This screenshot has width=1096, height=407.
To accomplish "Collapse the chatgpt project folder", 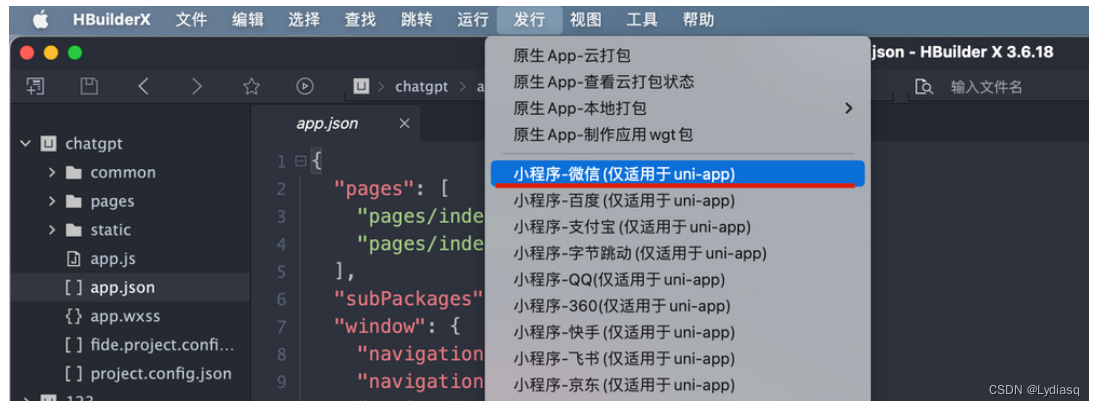I will [x=25, y=144].
